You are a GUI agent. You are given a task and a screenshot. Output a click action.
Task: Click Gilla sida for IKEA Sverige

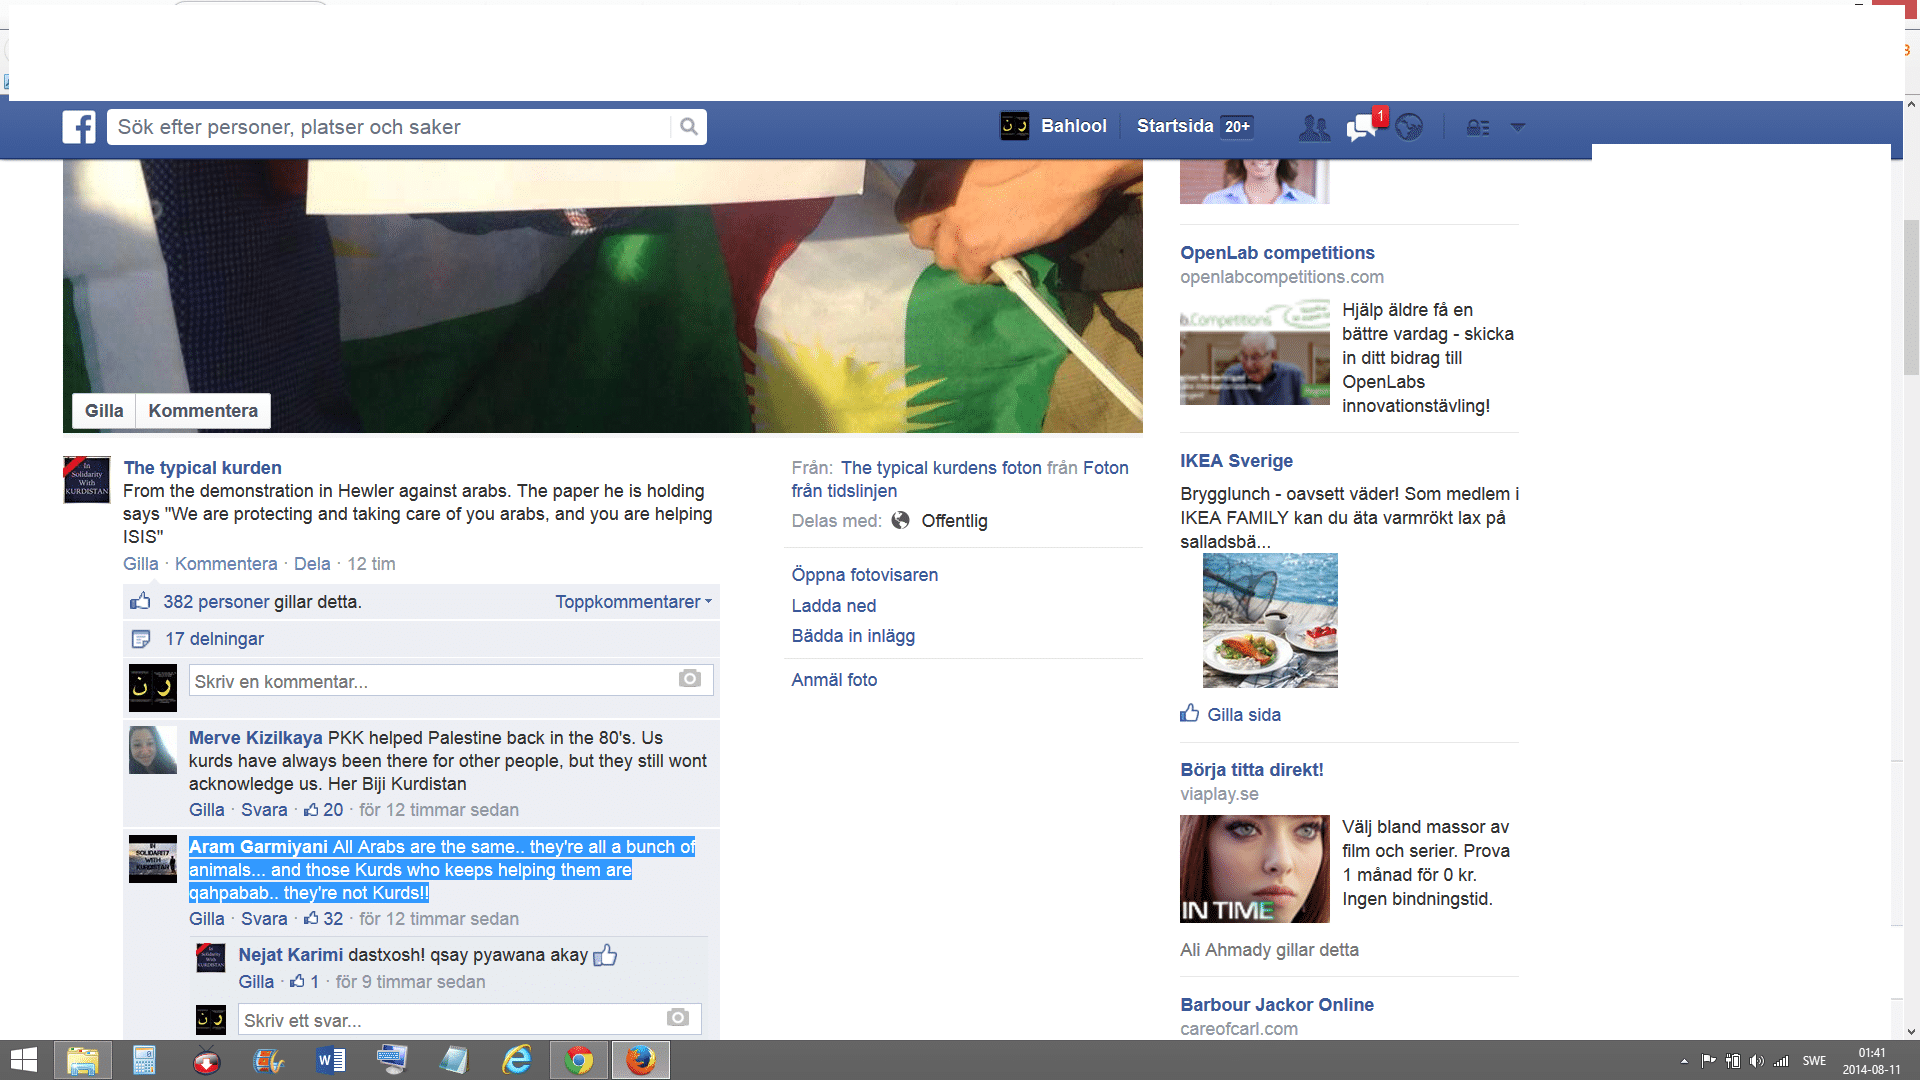(x=1230, y=714)
